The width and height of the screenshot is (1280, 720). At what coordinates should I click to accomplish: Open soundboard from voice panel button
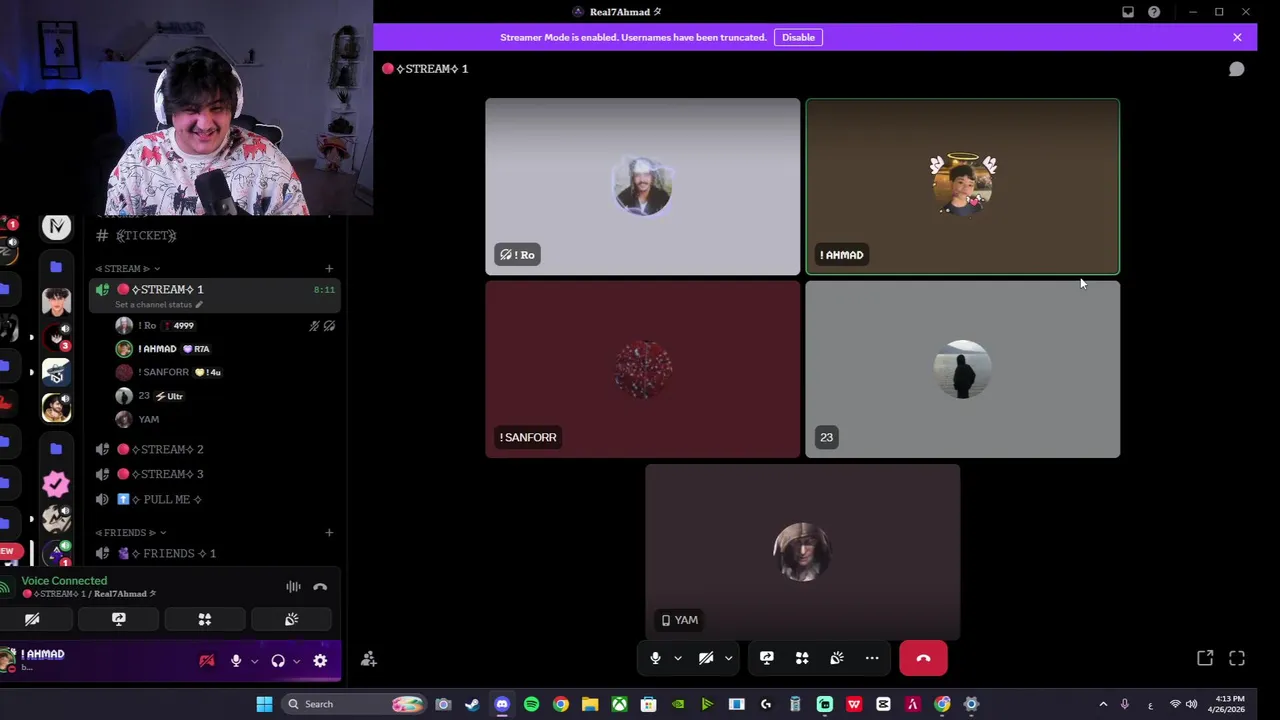[x=291, y=619]
